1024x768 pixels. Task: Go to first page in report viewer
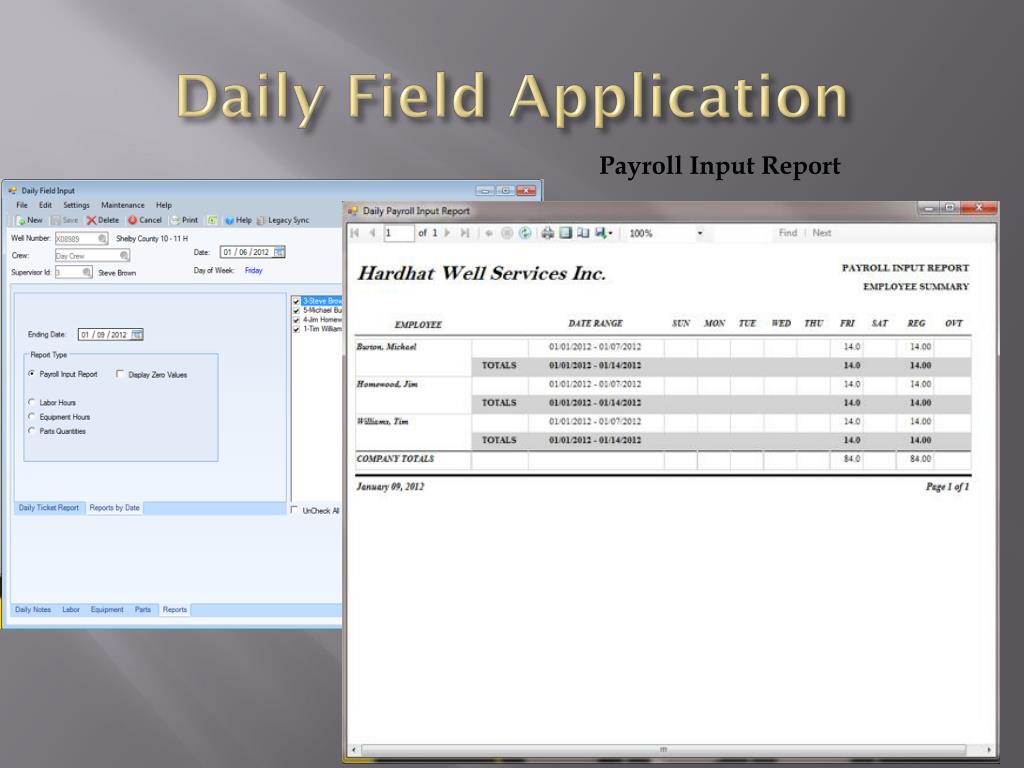pyautogui.click(x=355, y=233)
